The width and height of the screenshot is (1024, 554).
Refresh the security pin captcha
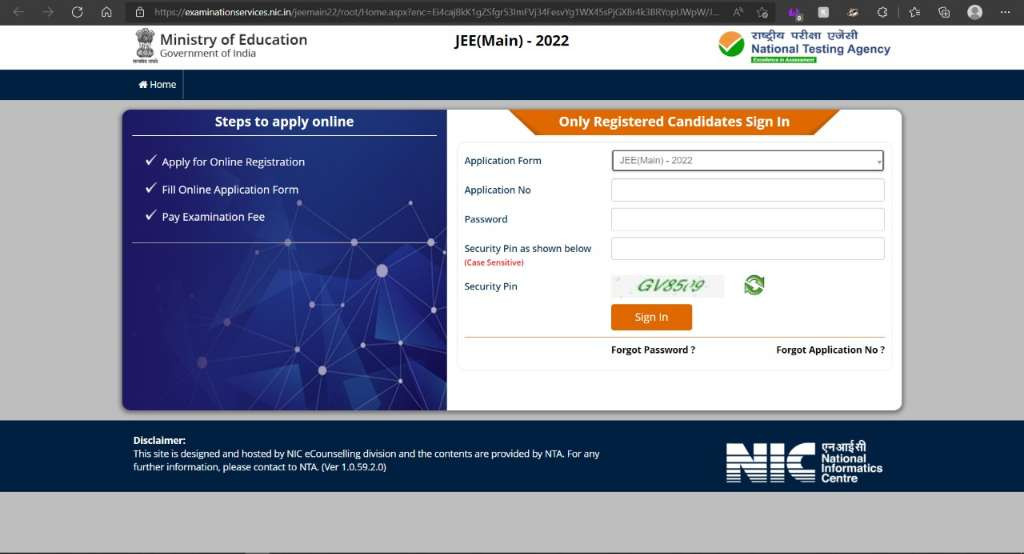click(754, 285)
